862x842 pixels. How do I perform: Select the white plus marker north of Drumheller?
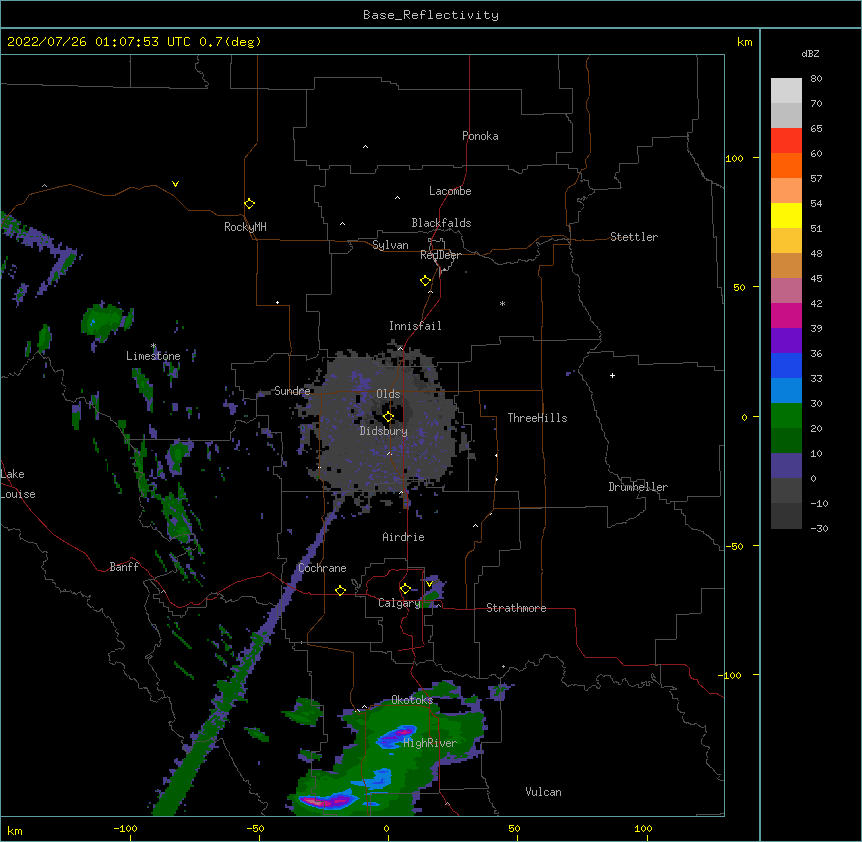[612, 375]
